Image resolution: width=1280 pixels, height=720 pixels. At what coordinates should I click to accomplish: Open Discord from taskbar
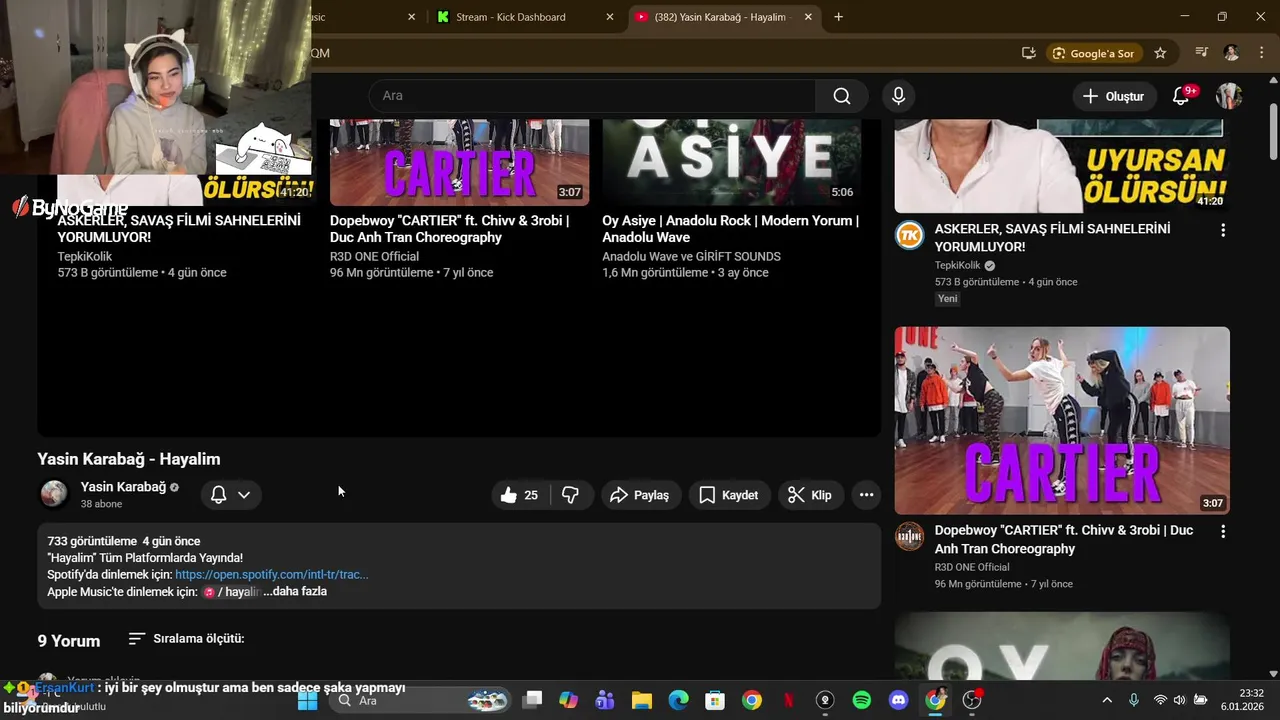[898, 700]
